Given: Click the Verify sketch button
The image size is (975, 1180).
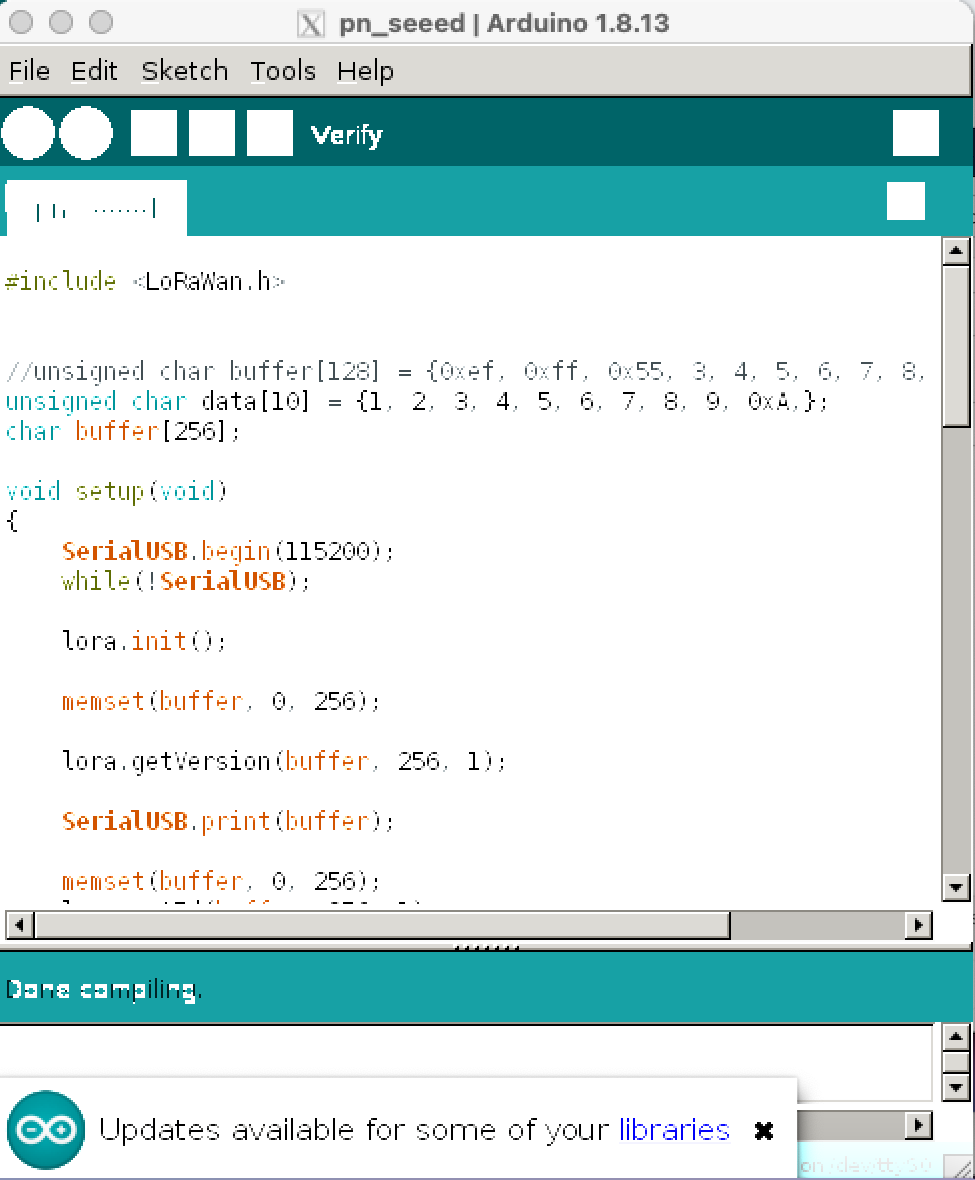Looking at the screenshot, I should [x=28, y=134].
